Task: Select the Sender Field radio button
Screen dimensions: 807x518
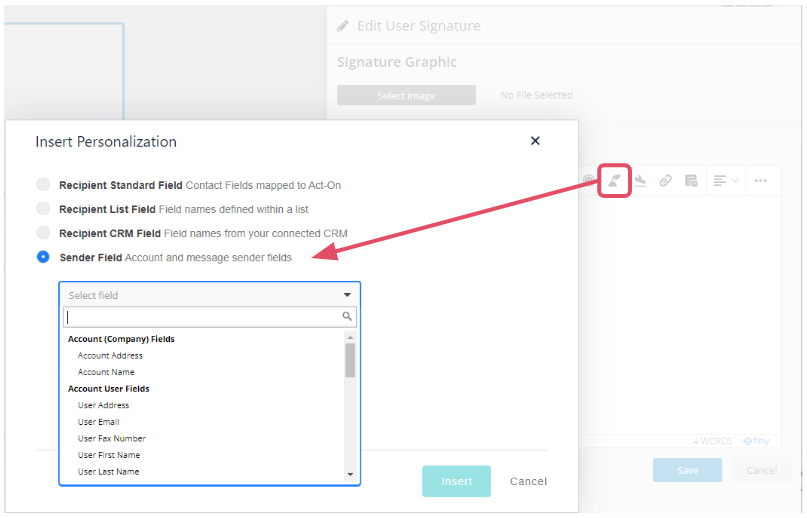Action: point(43,257)
